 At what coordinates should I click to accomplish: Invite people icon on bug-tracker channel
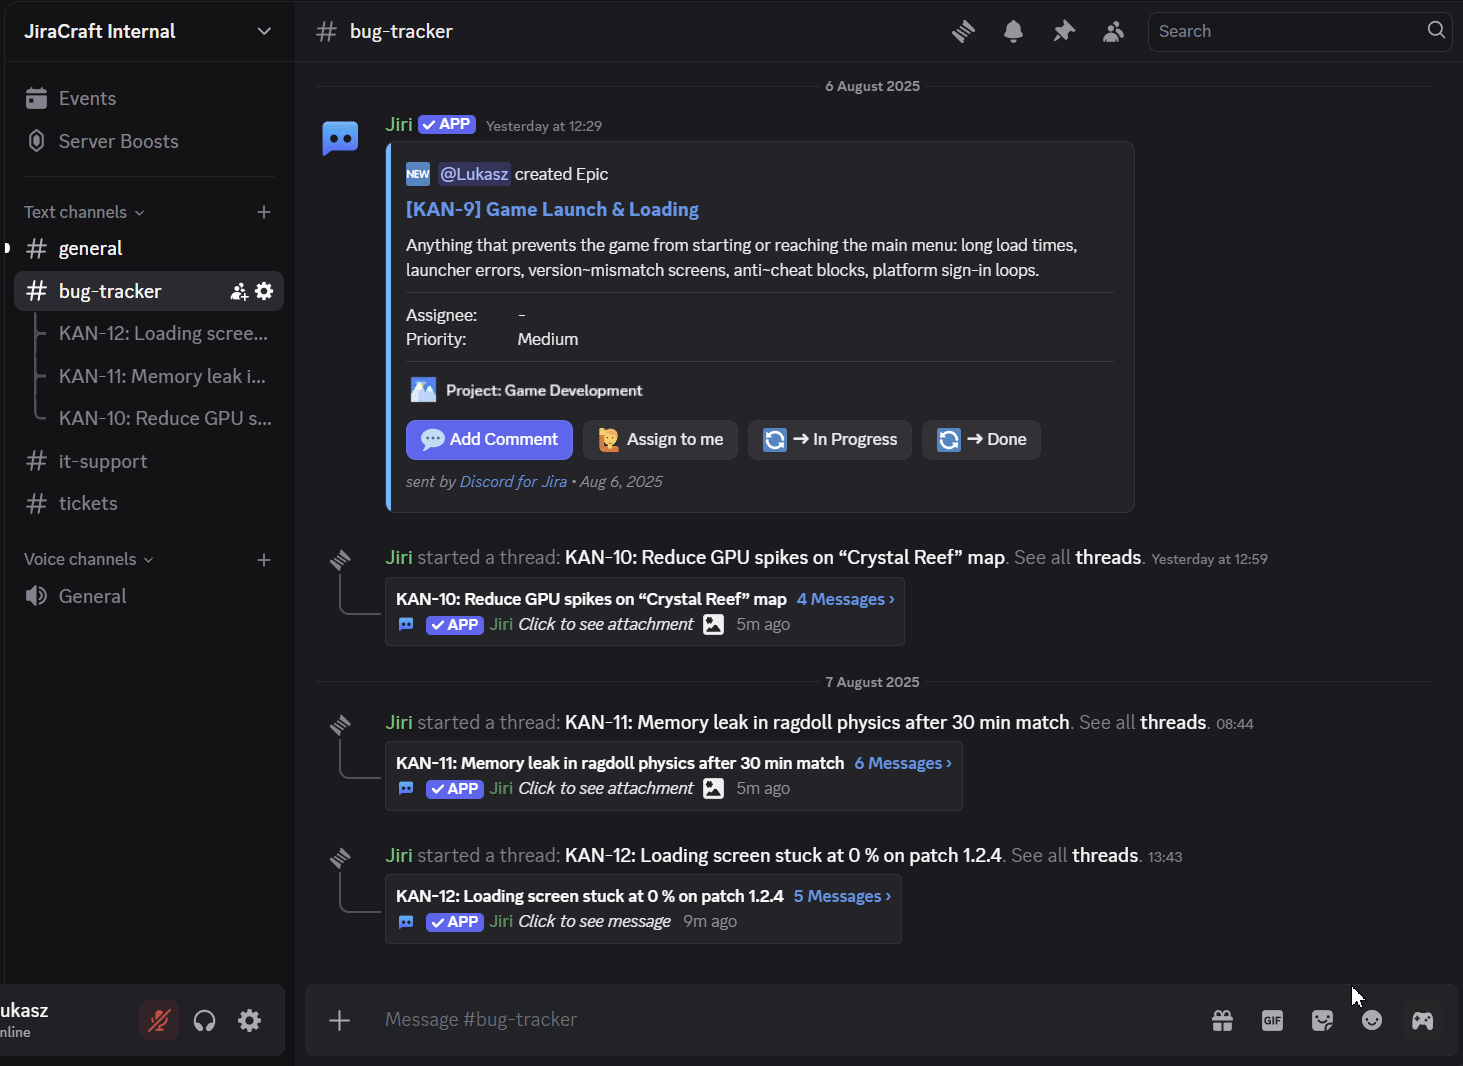[x=239, y=291]
